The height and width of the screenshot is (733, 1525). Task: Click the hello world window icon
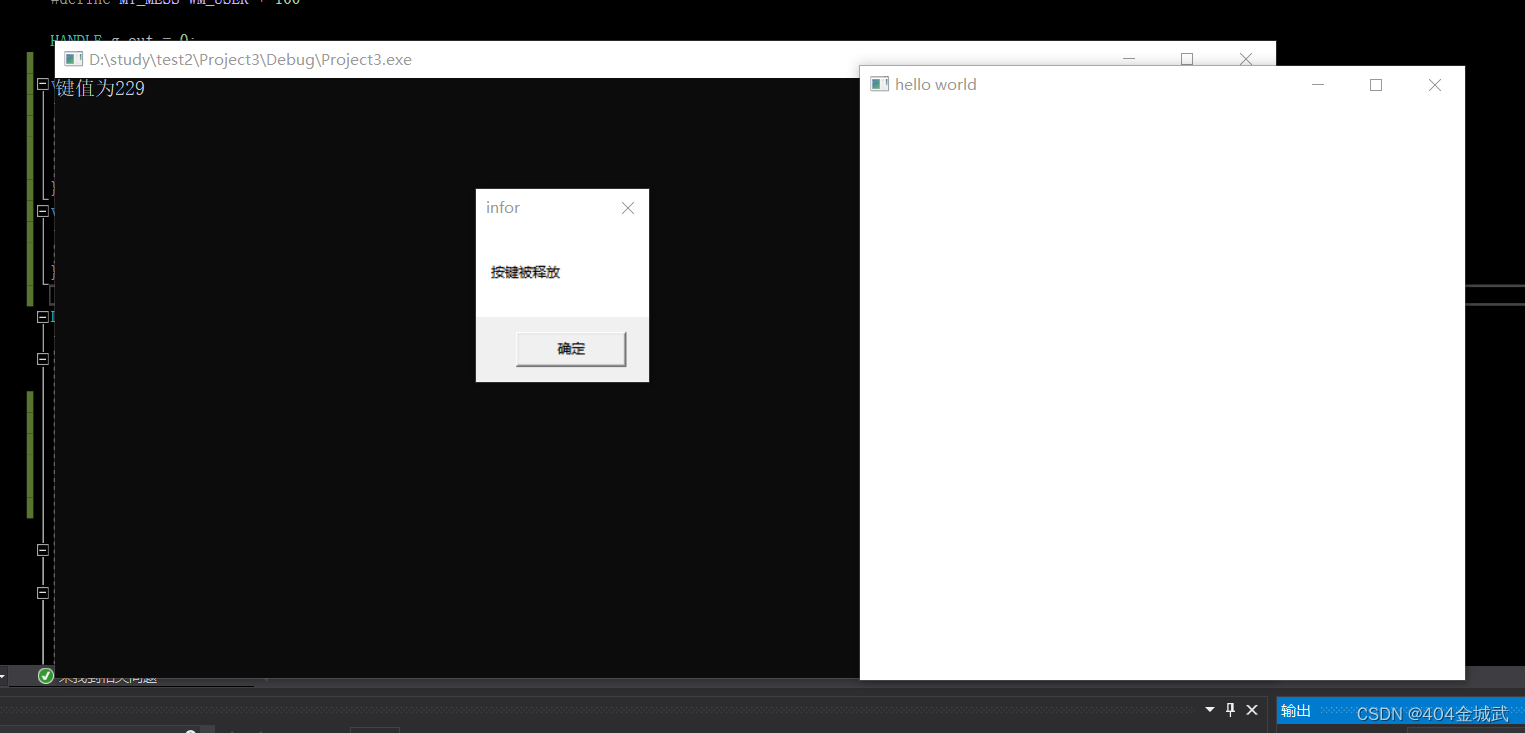(880, 84)
